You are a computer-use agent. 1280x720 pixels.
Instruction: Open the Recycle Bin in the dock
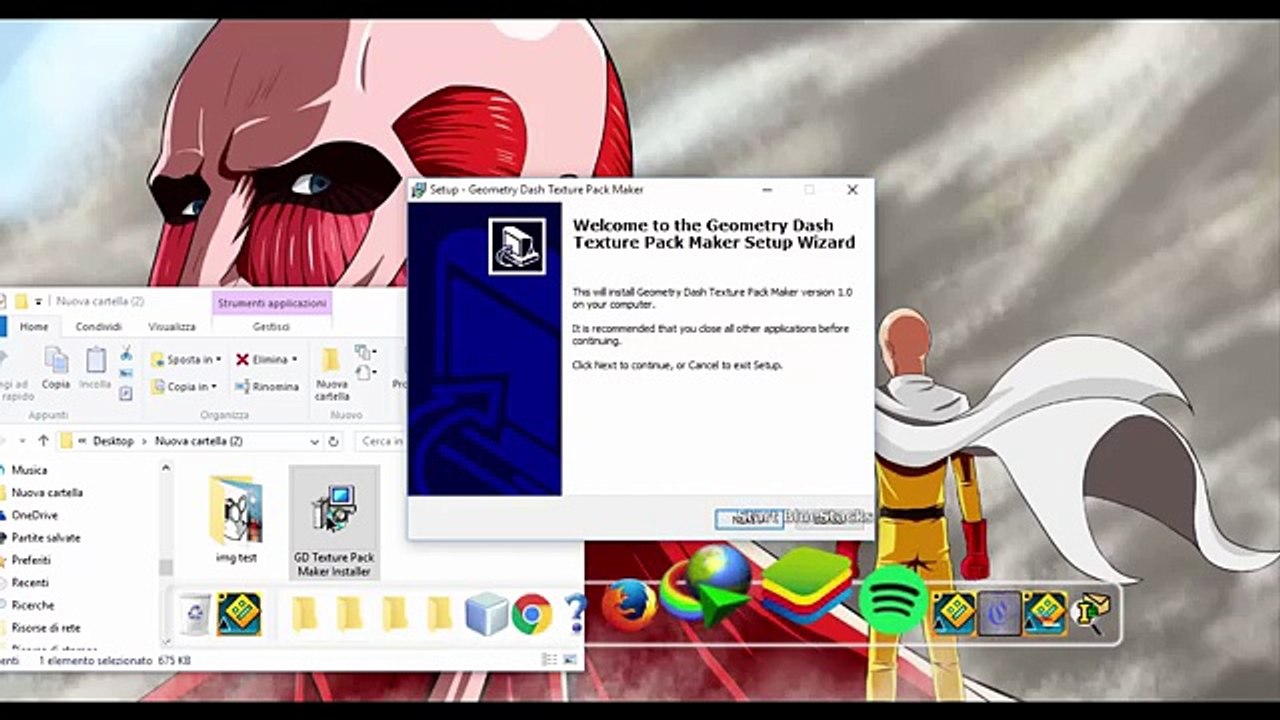194,613
